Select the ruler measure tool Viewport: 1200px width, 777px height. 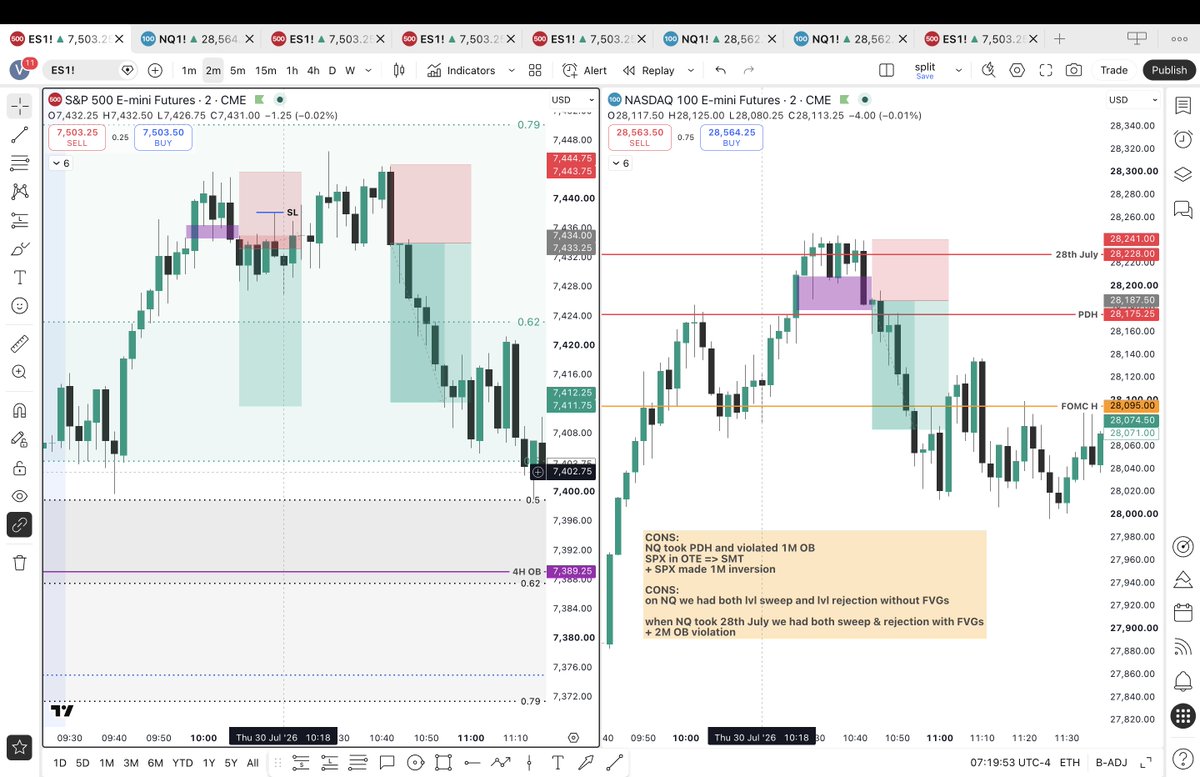click(x=20, y=344)
